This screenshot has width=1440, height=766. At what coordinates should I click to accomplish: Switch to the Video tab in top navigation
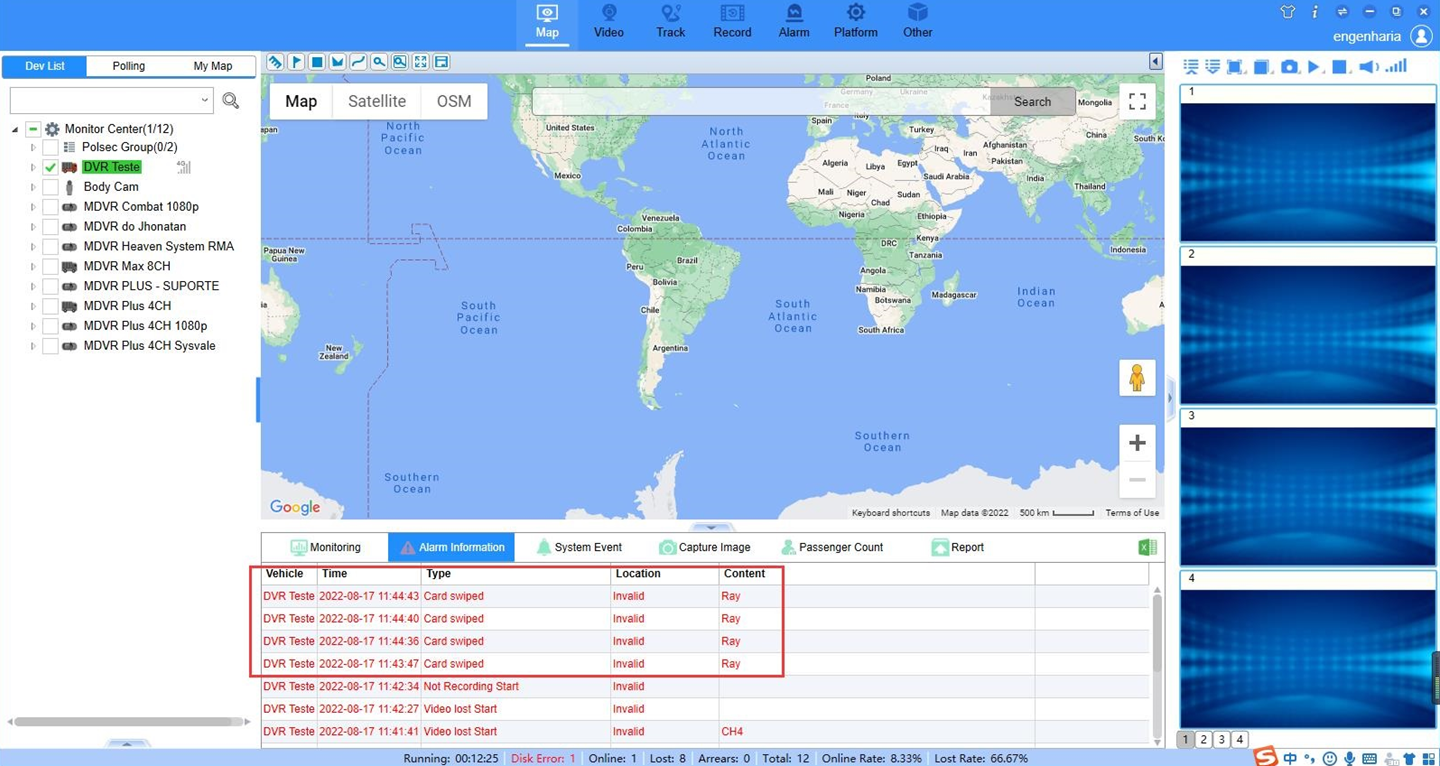coord(608,23)
